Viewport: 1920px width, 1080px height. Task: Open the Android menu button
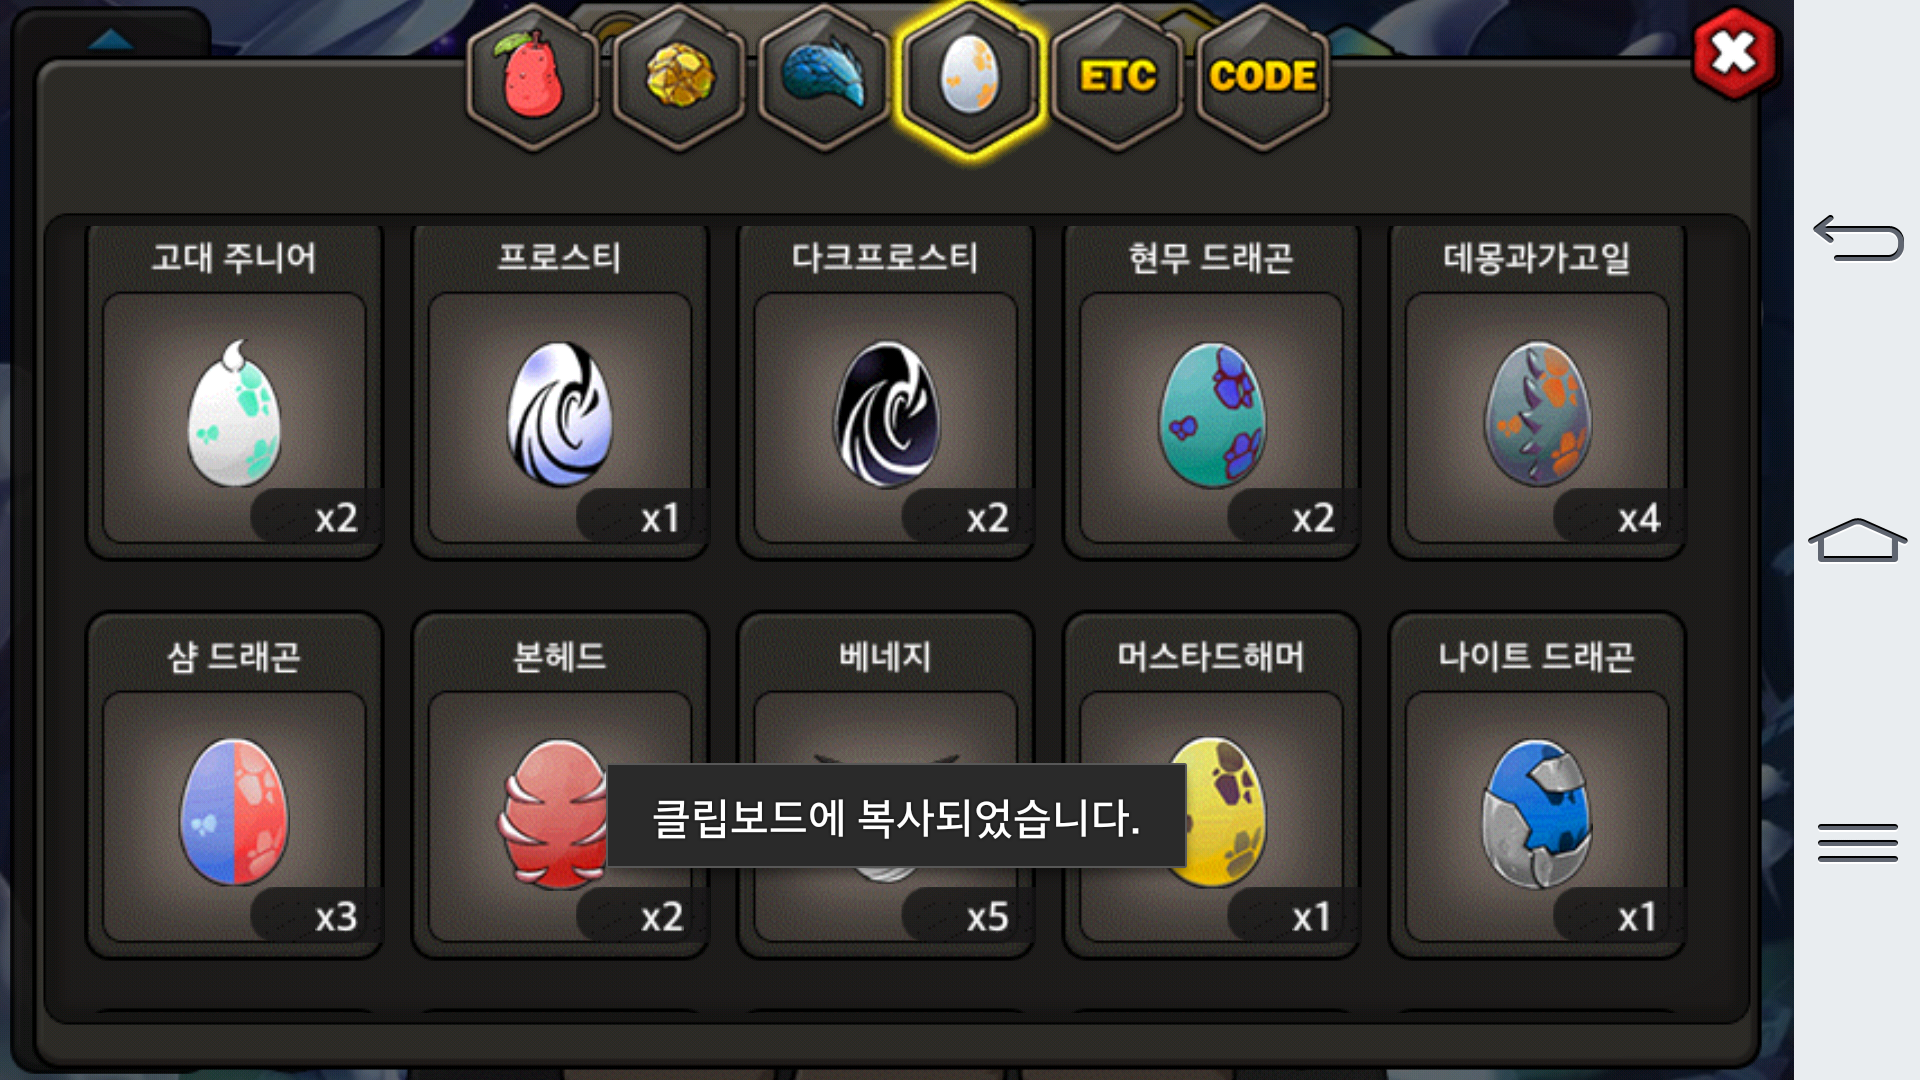1858,842
